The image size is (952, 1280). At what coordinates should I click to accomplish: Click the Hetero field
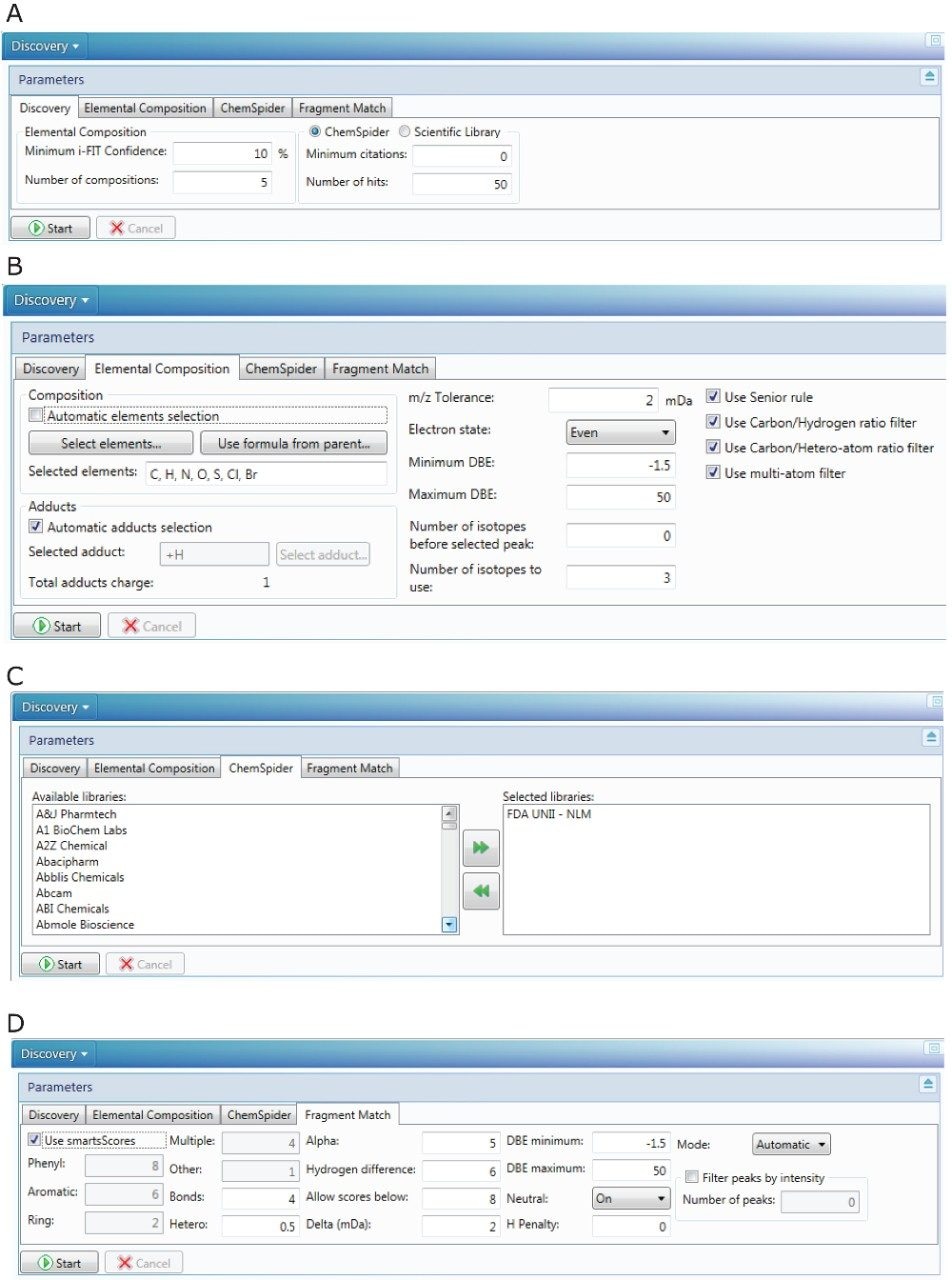(x=260, y=1225)
